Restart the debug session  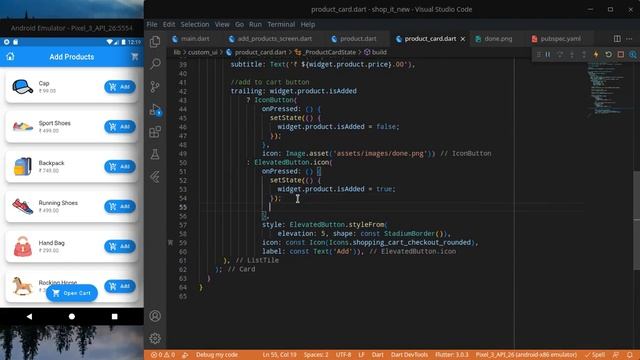pos(608,54)
